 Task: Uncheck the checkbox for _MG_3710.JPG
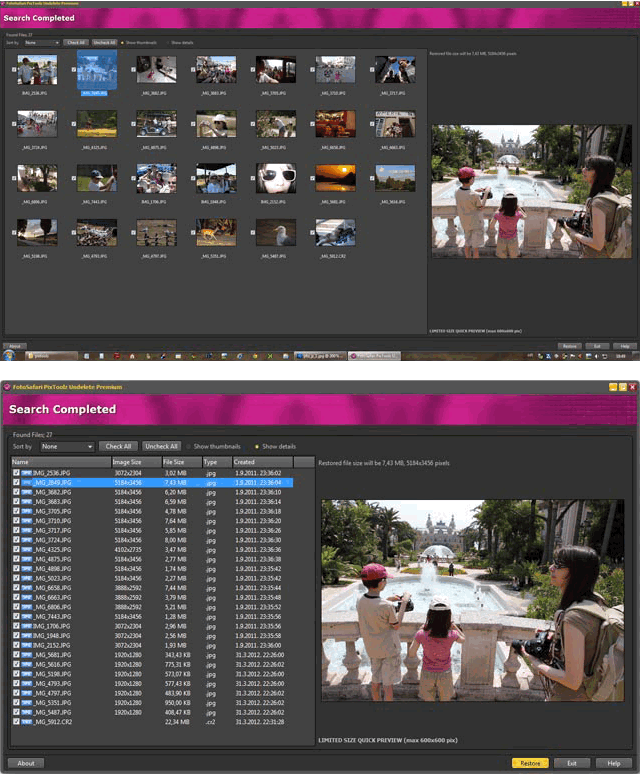click(x=16, y=521)
